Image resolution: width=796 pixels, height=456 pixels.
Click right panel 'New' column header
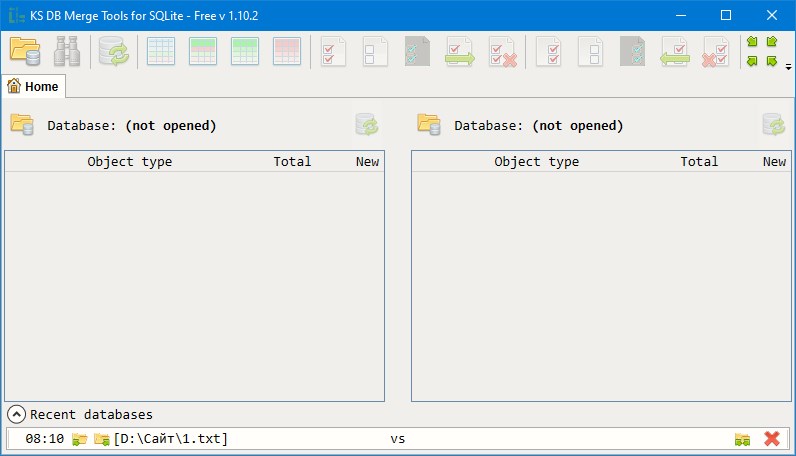coord(774,161)
